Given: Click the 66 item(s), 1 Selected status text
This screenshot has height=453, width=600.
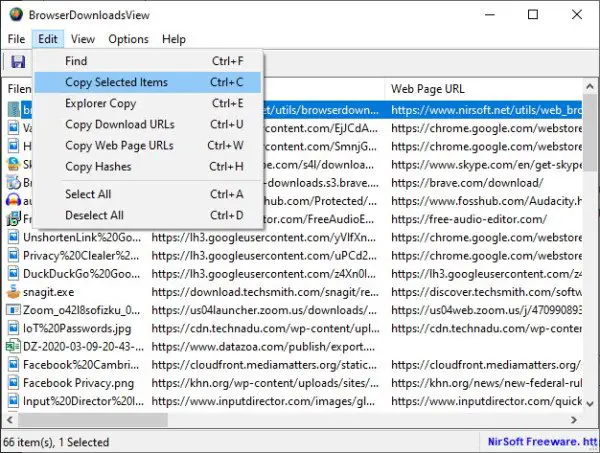Looking at the screenshot, I should [x=56, y=442].
